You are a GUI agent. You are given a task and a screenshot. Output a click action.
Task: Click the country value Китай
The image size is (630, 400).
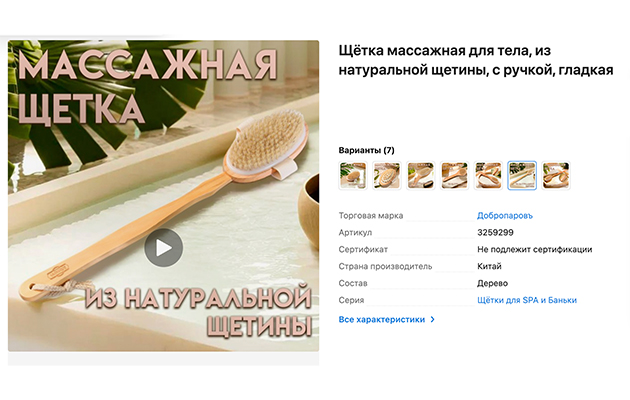[x=489, y=266]
